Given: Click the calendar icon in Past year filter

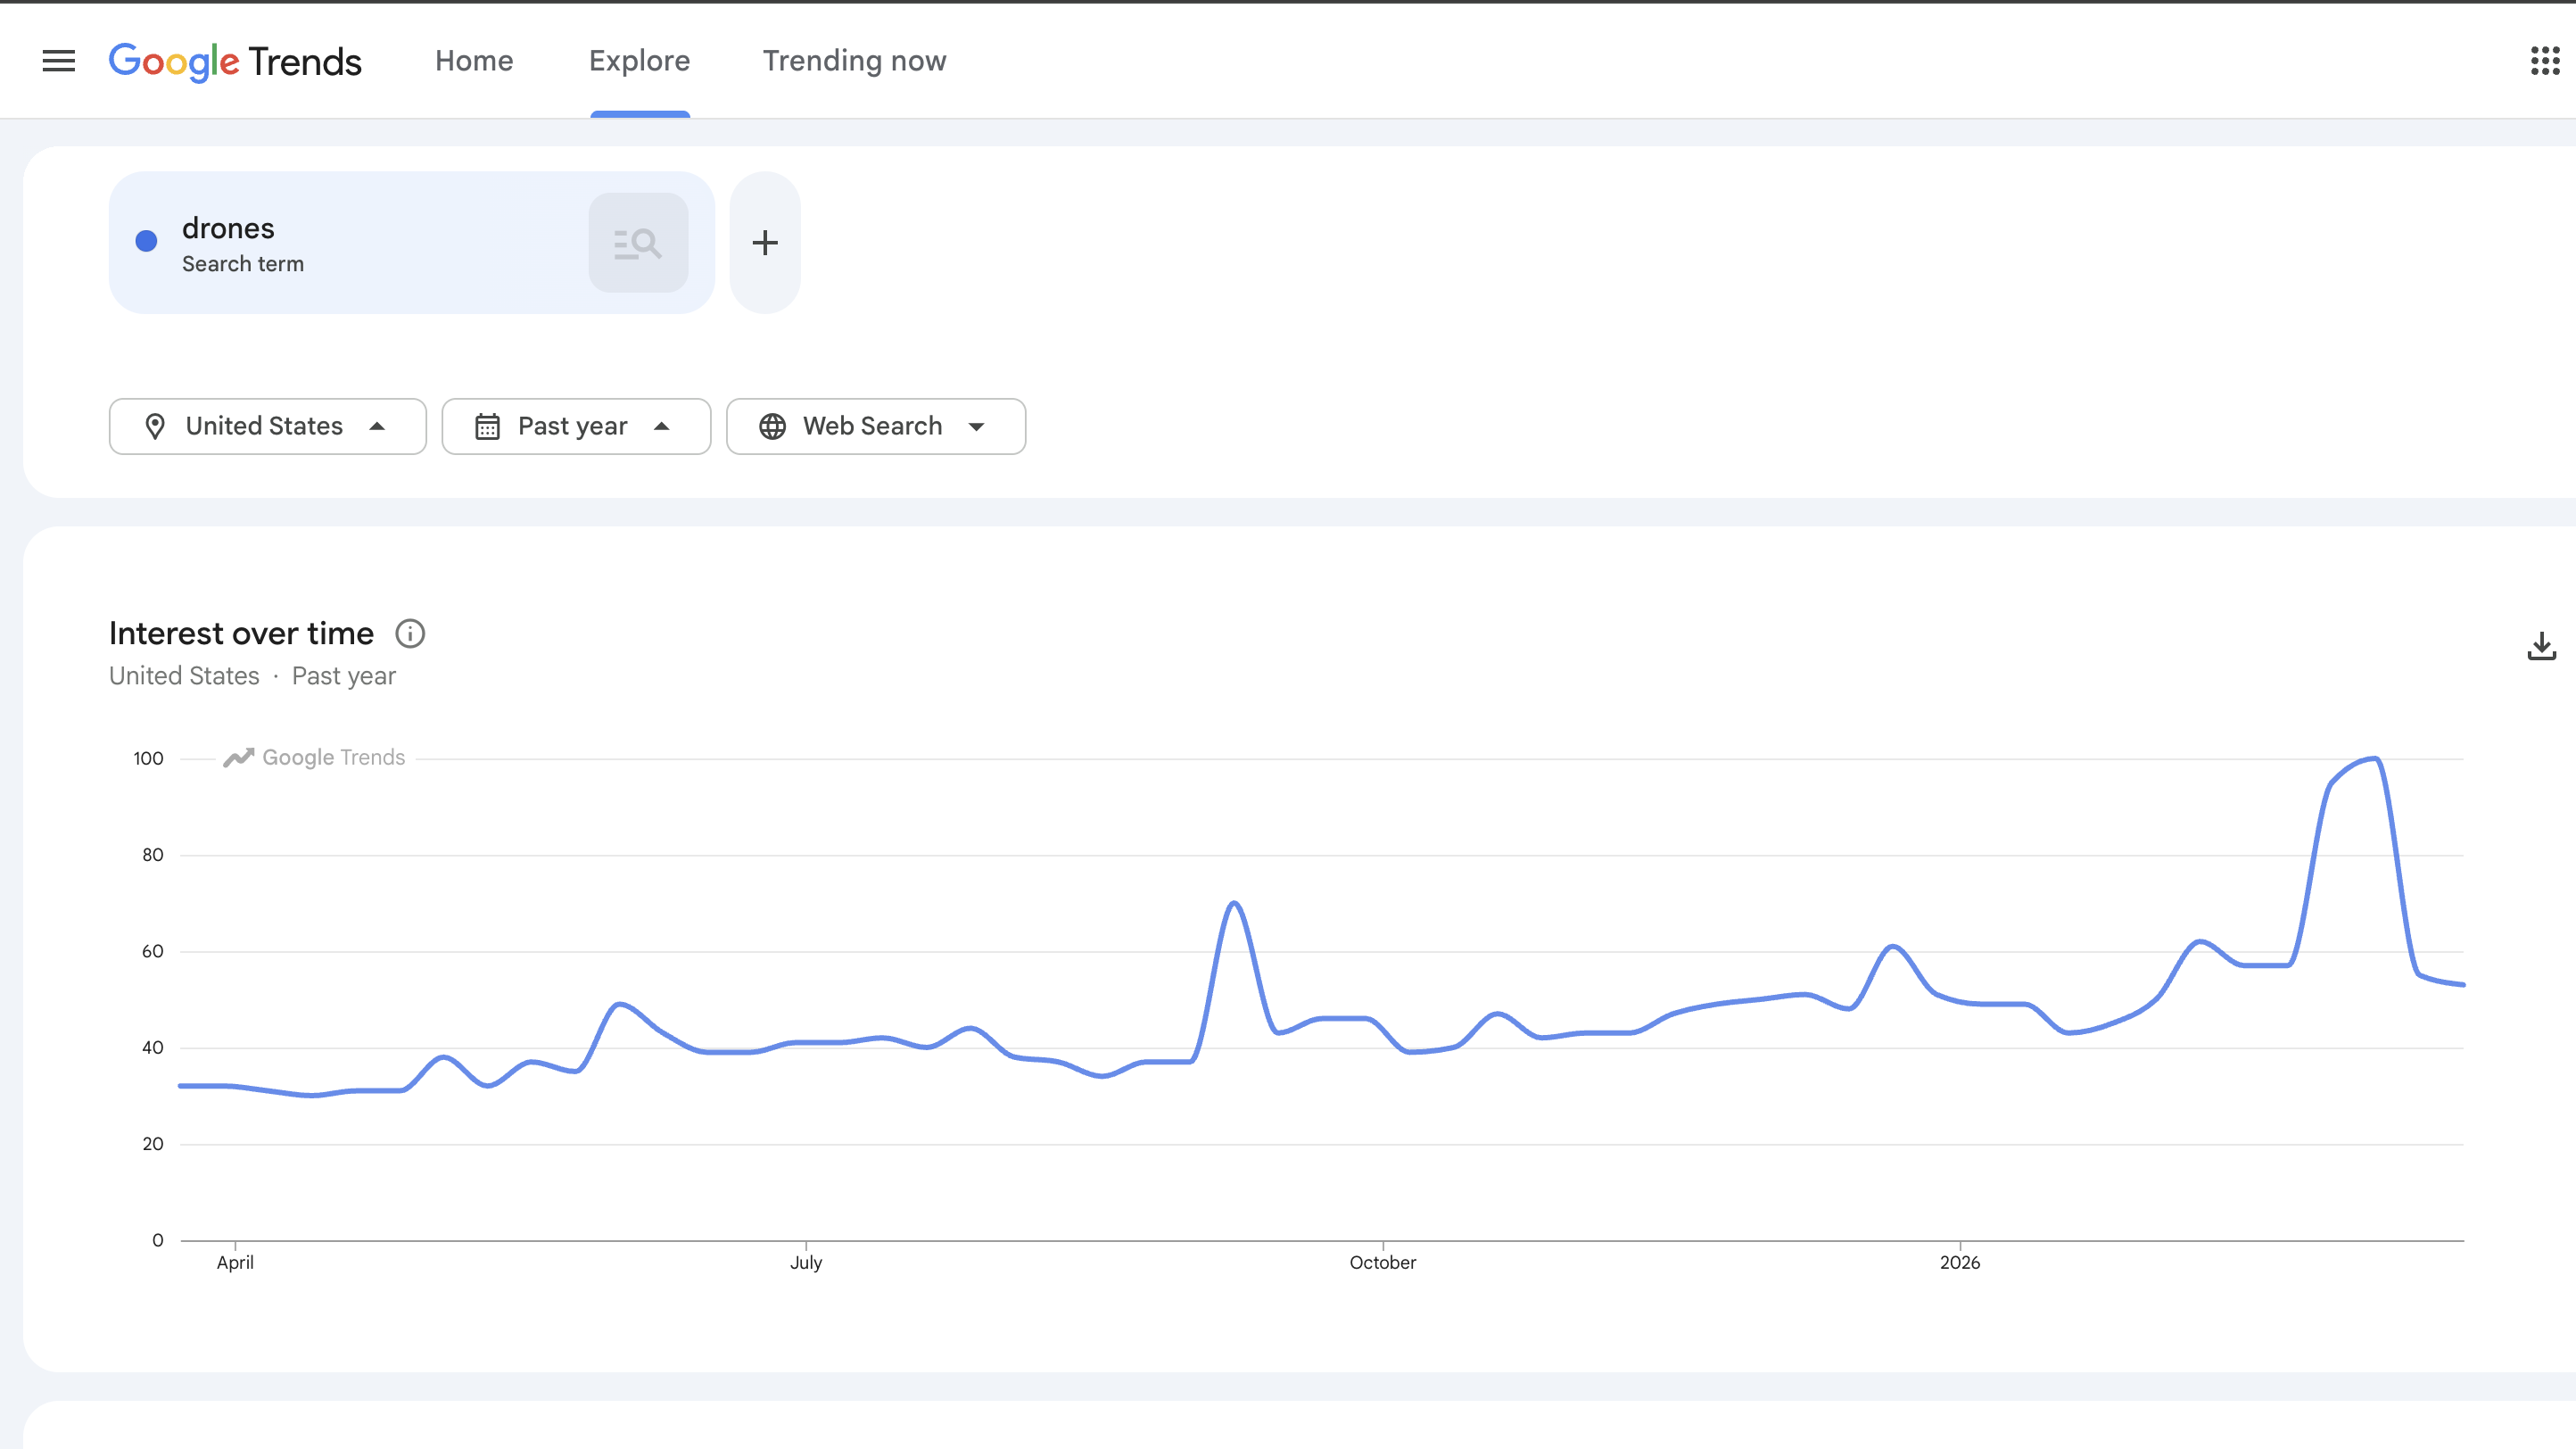Looking at the screenshot, I should point(487,427).
